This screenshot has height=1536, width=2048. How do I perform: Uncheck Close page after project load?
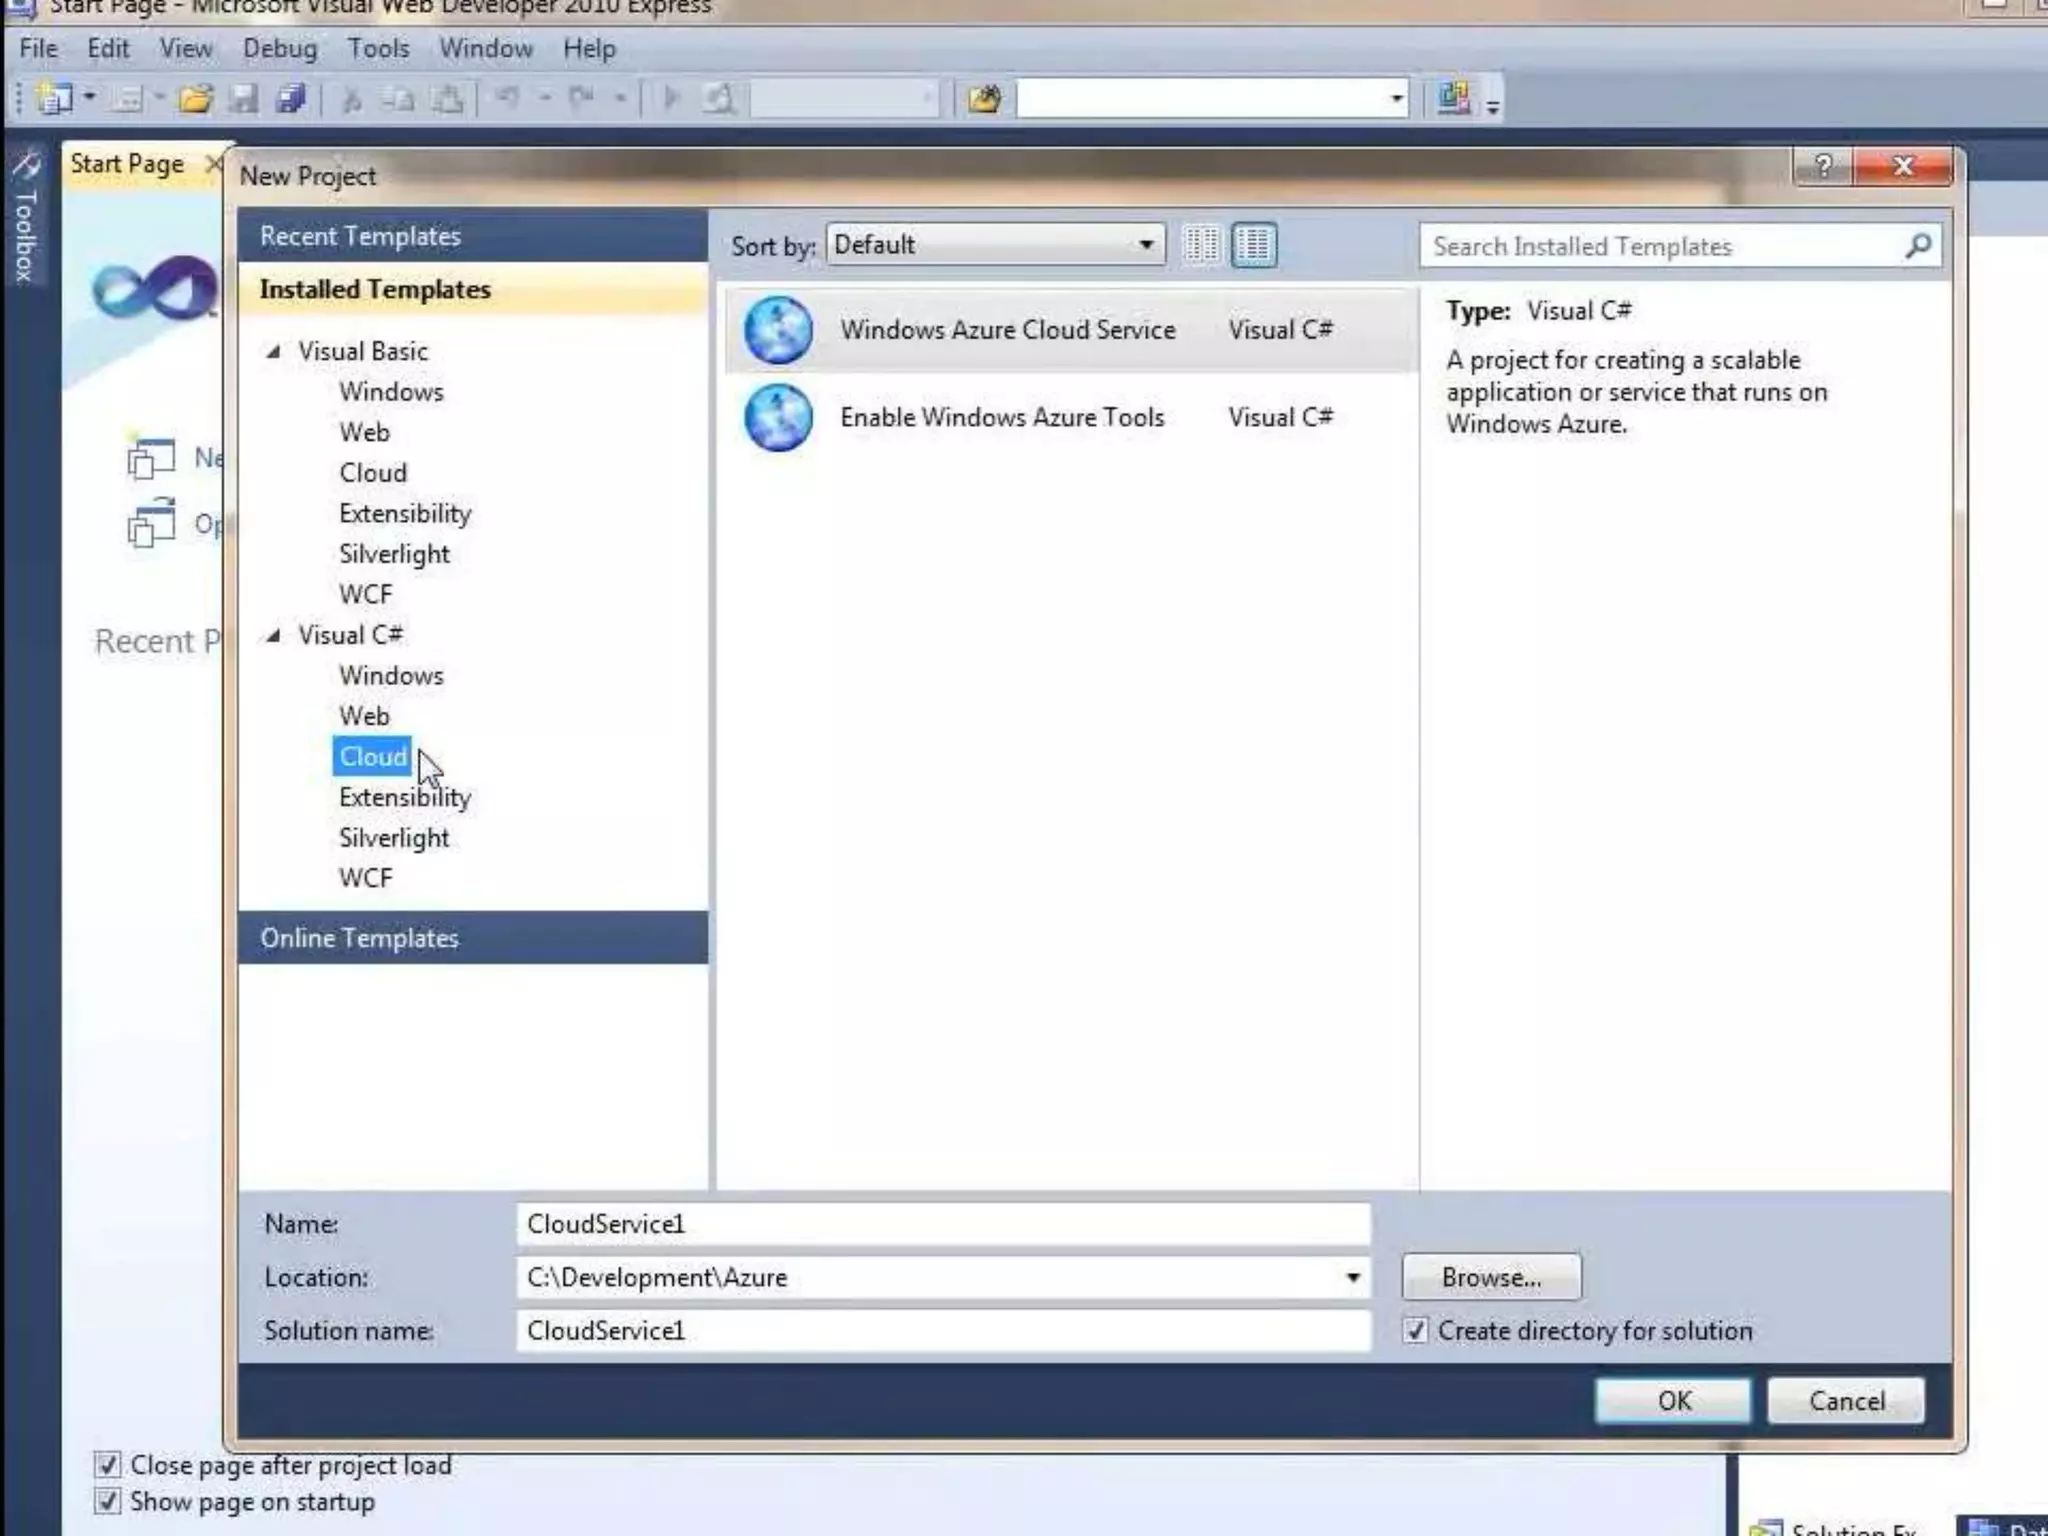pyautogui.click(x=108, y=1465)
